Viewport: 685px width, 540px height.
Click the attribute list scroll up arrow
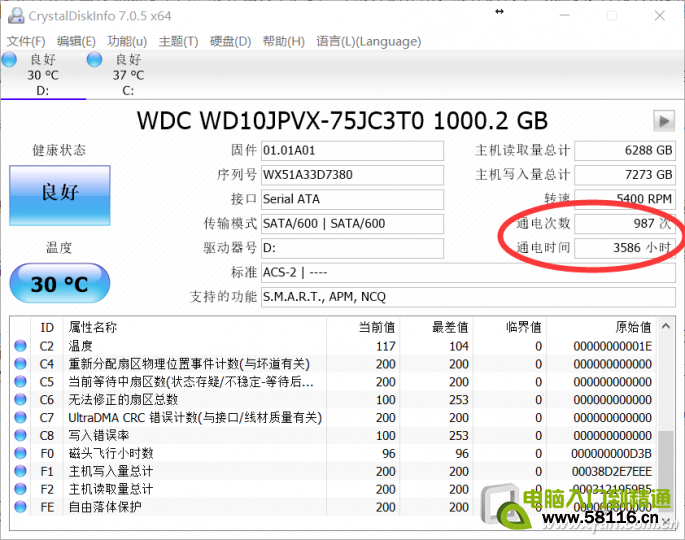(666, 326)
